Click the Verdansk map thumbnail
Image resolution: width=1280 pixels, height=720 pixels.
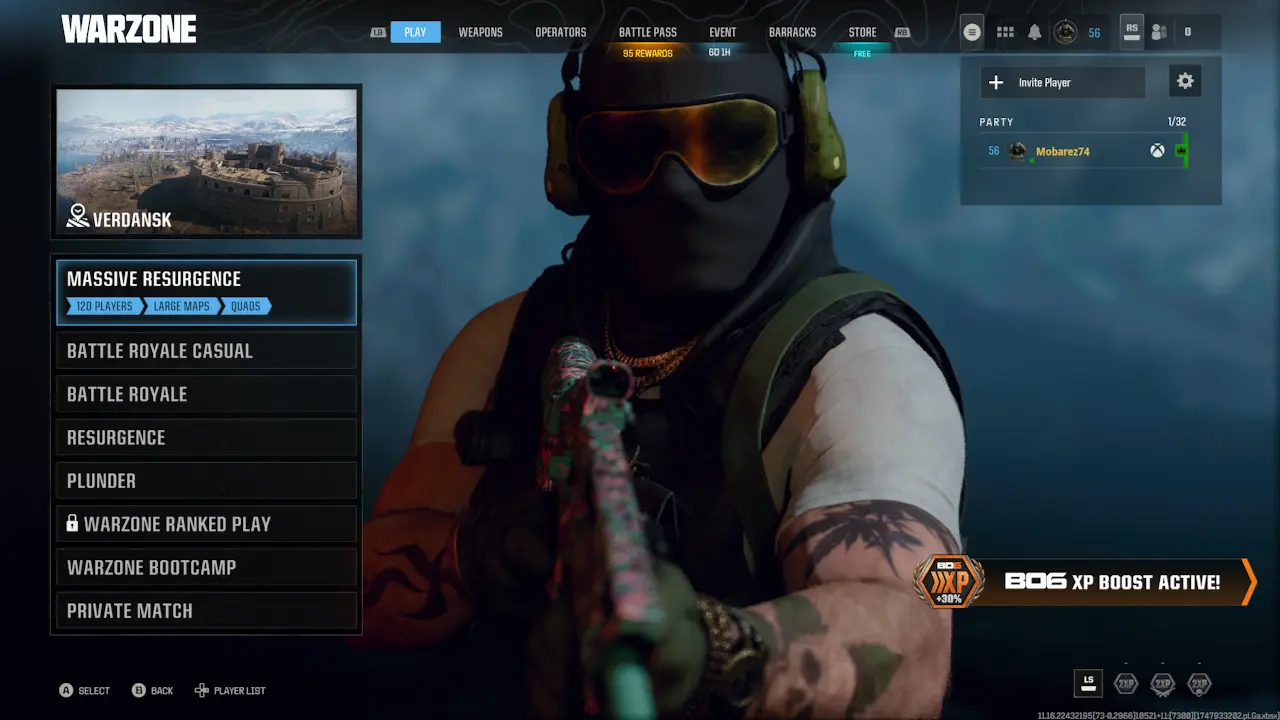206,161
